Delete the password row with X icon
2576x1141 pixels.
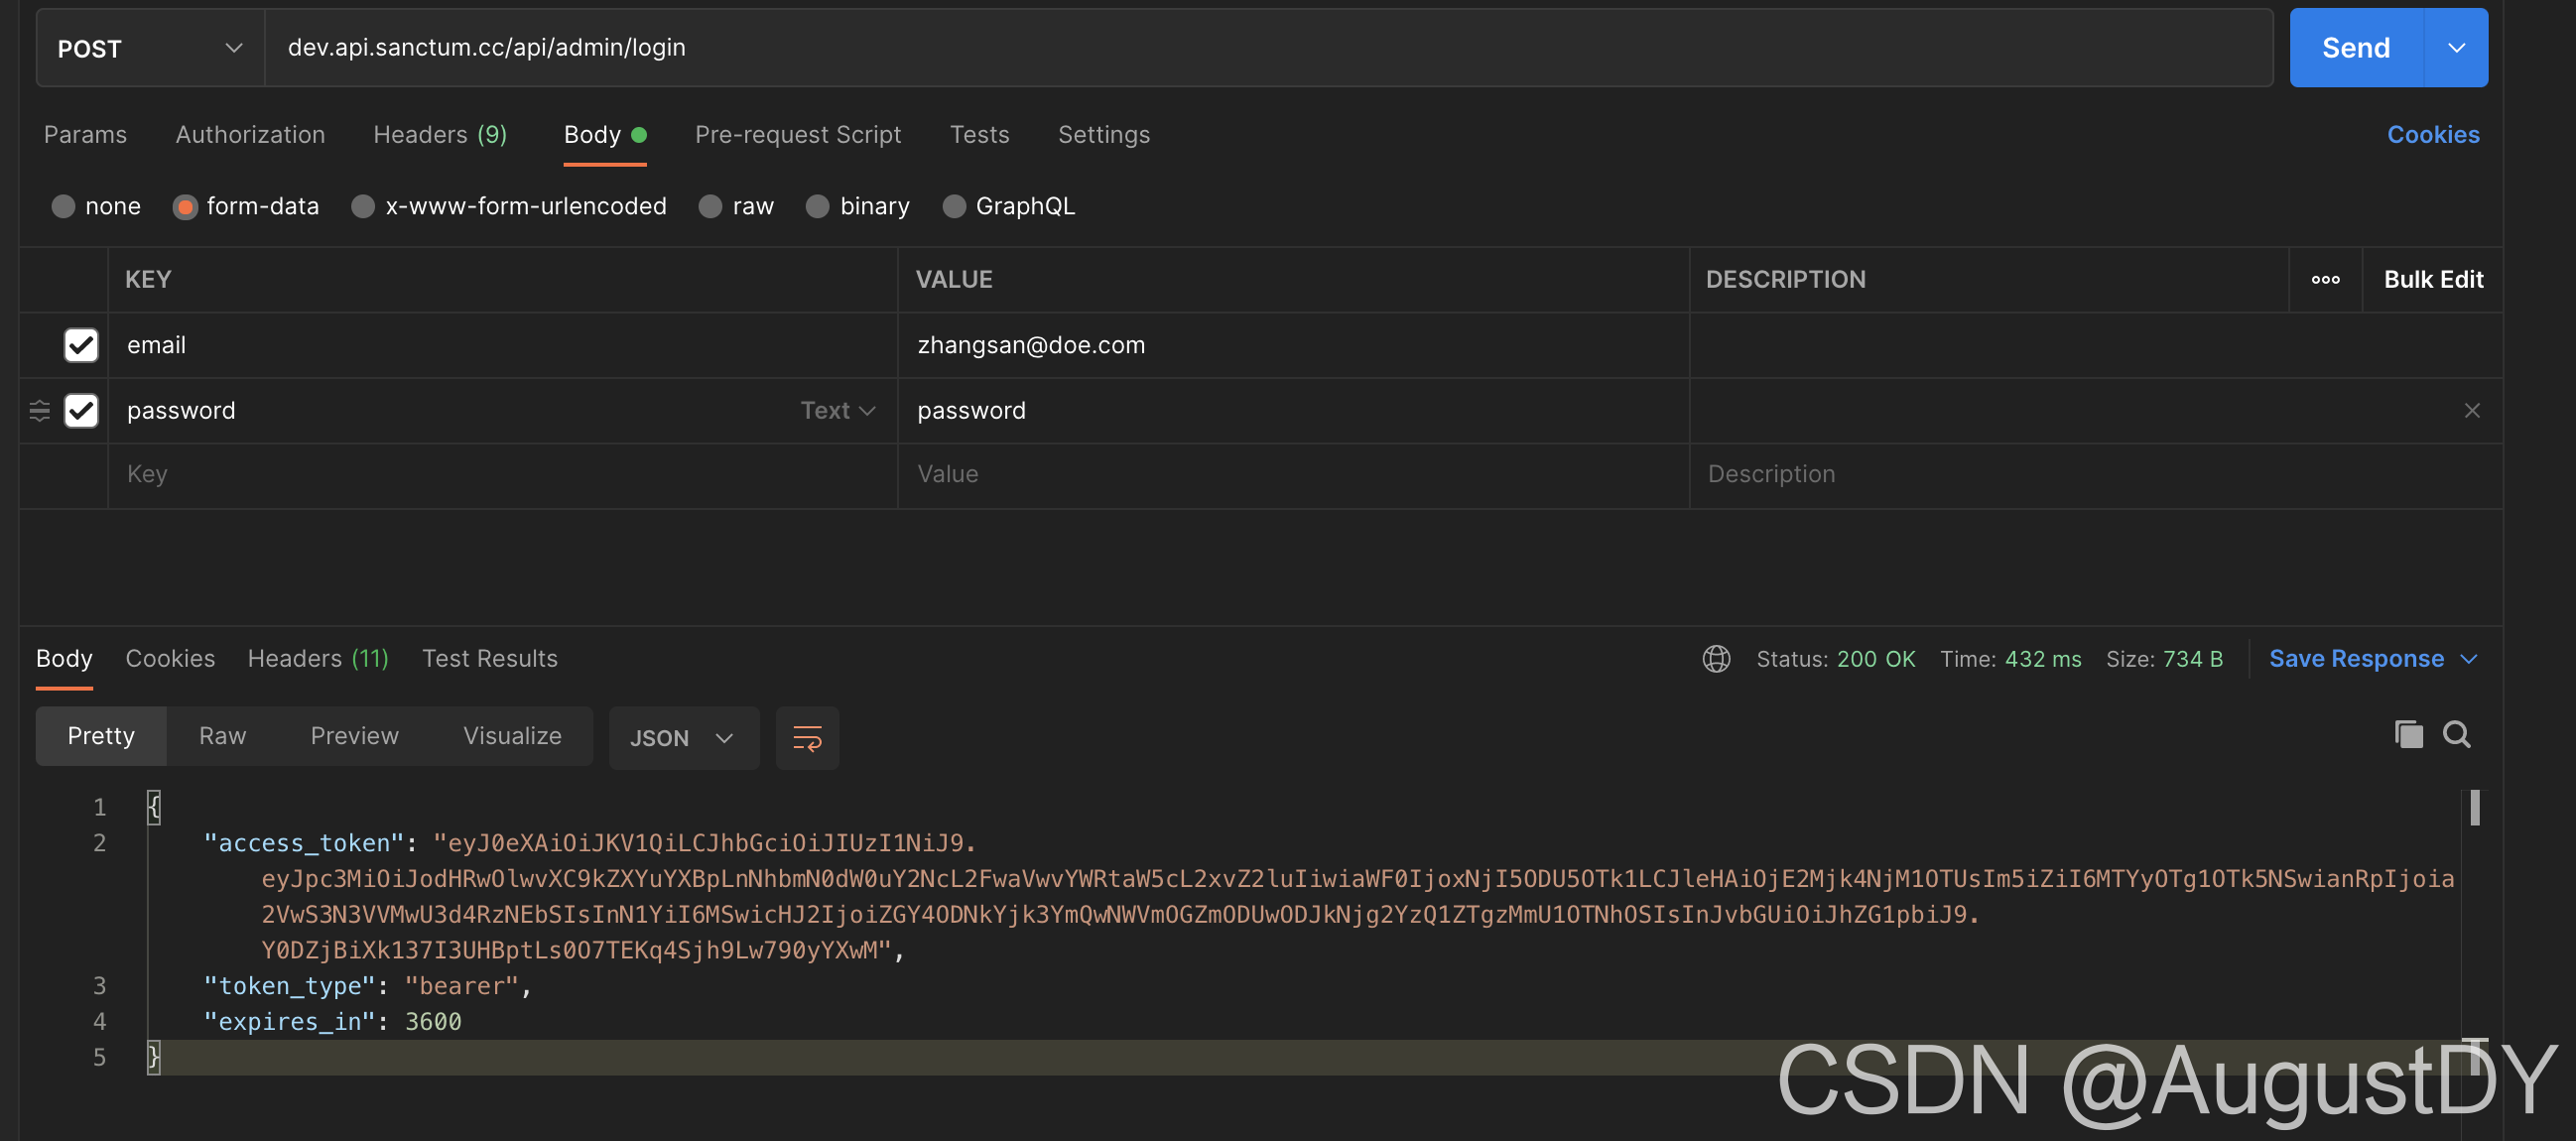coord(2471,410)
